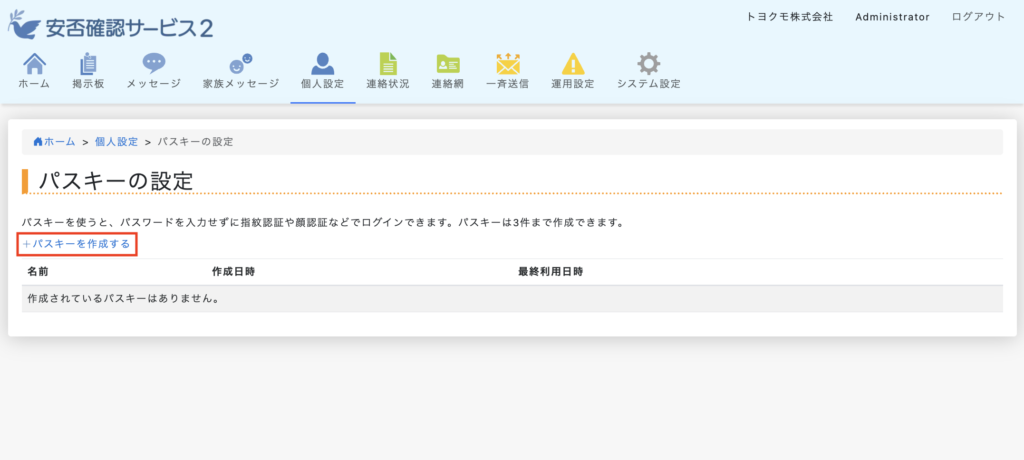Select 個人設定 tab label
1024x460 pixels.
pos(323,84)
